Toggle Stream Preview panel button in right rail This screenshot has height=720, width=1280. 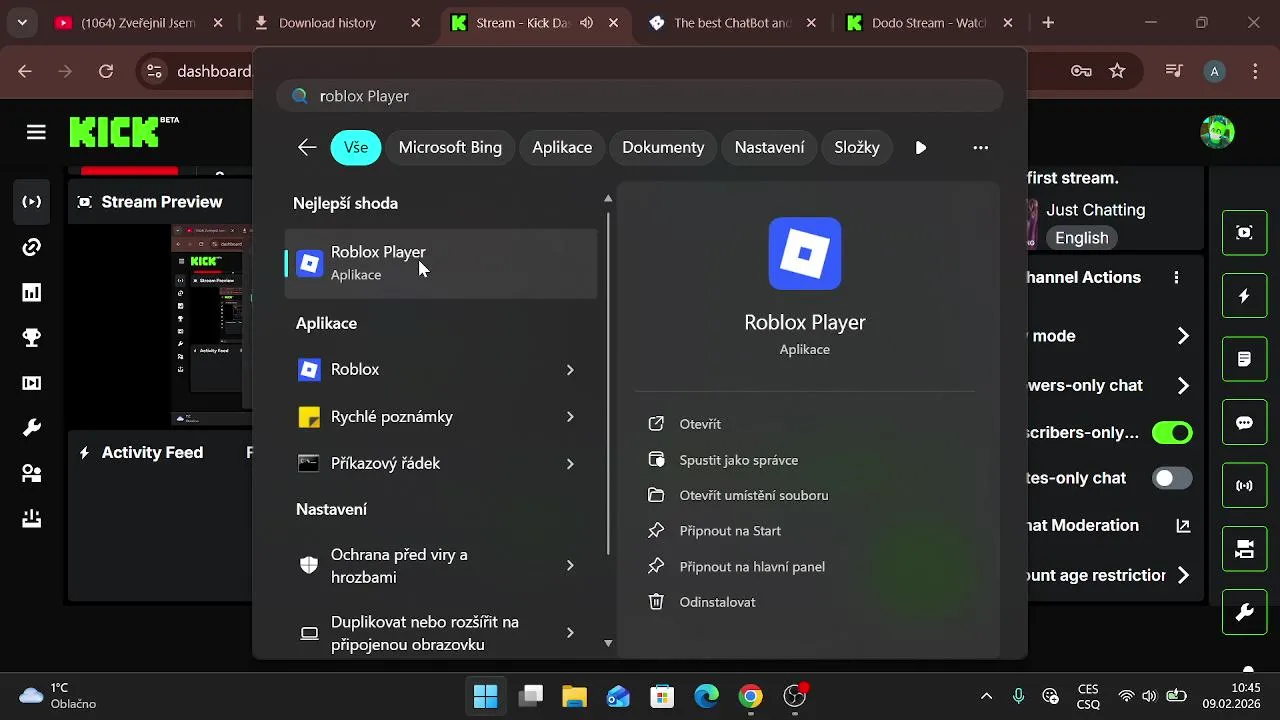[x=1244, y=233]
